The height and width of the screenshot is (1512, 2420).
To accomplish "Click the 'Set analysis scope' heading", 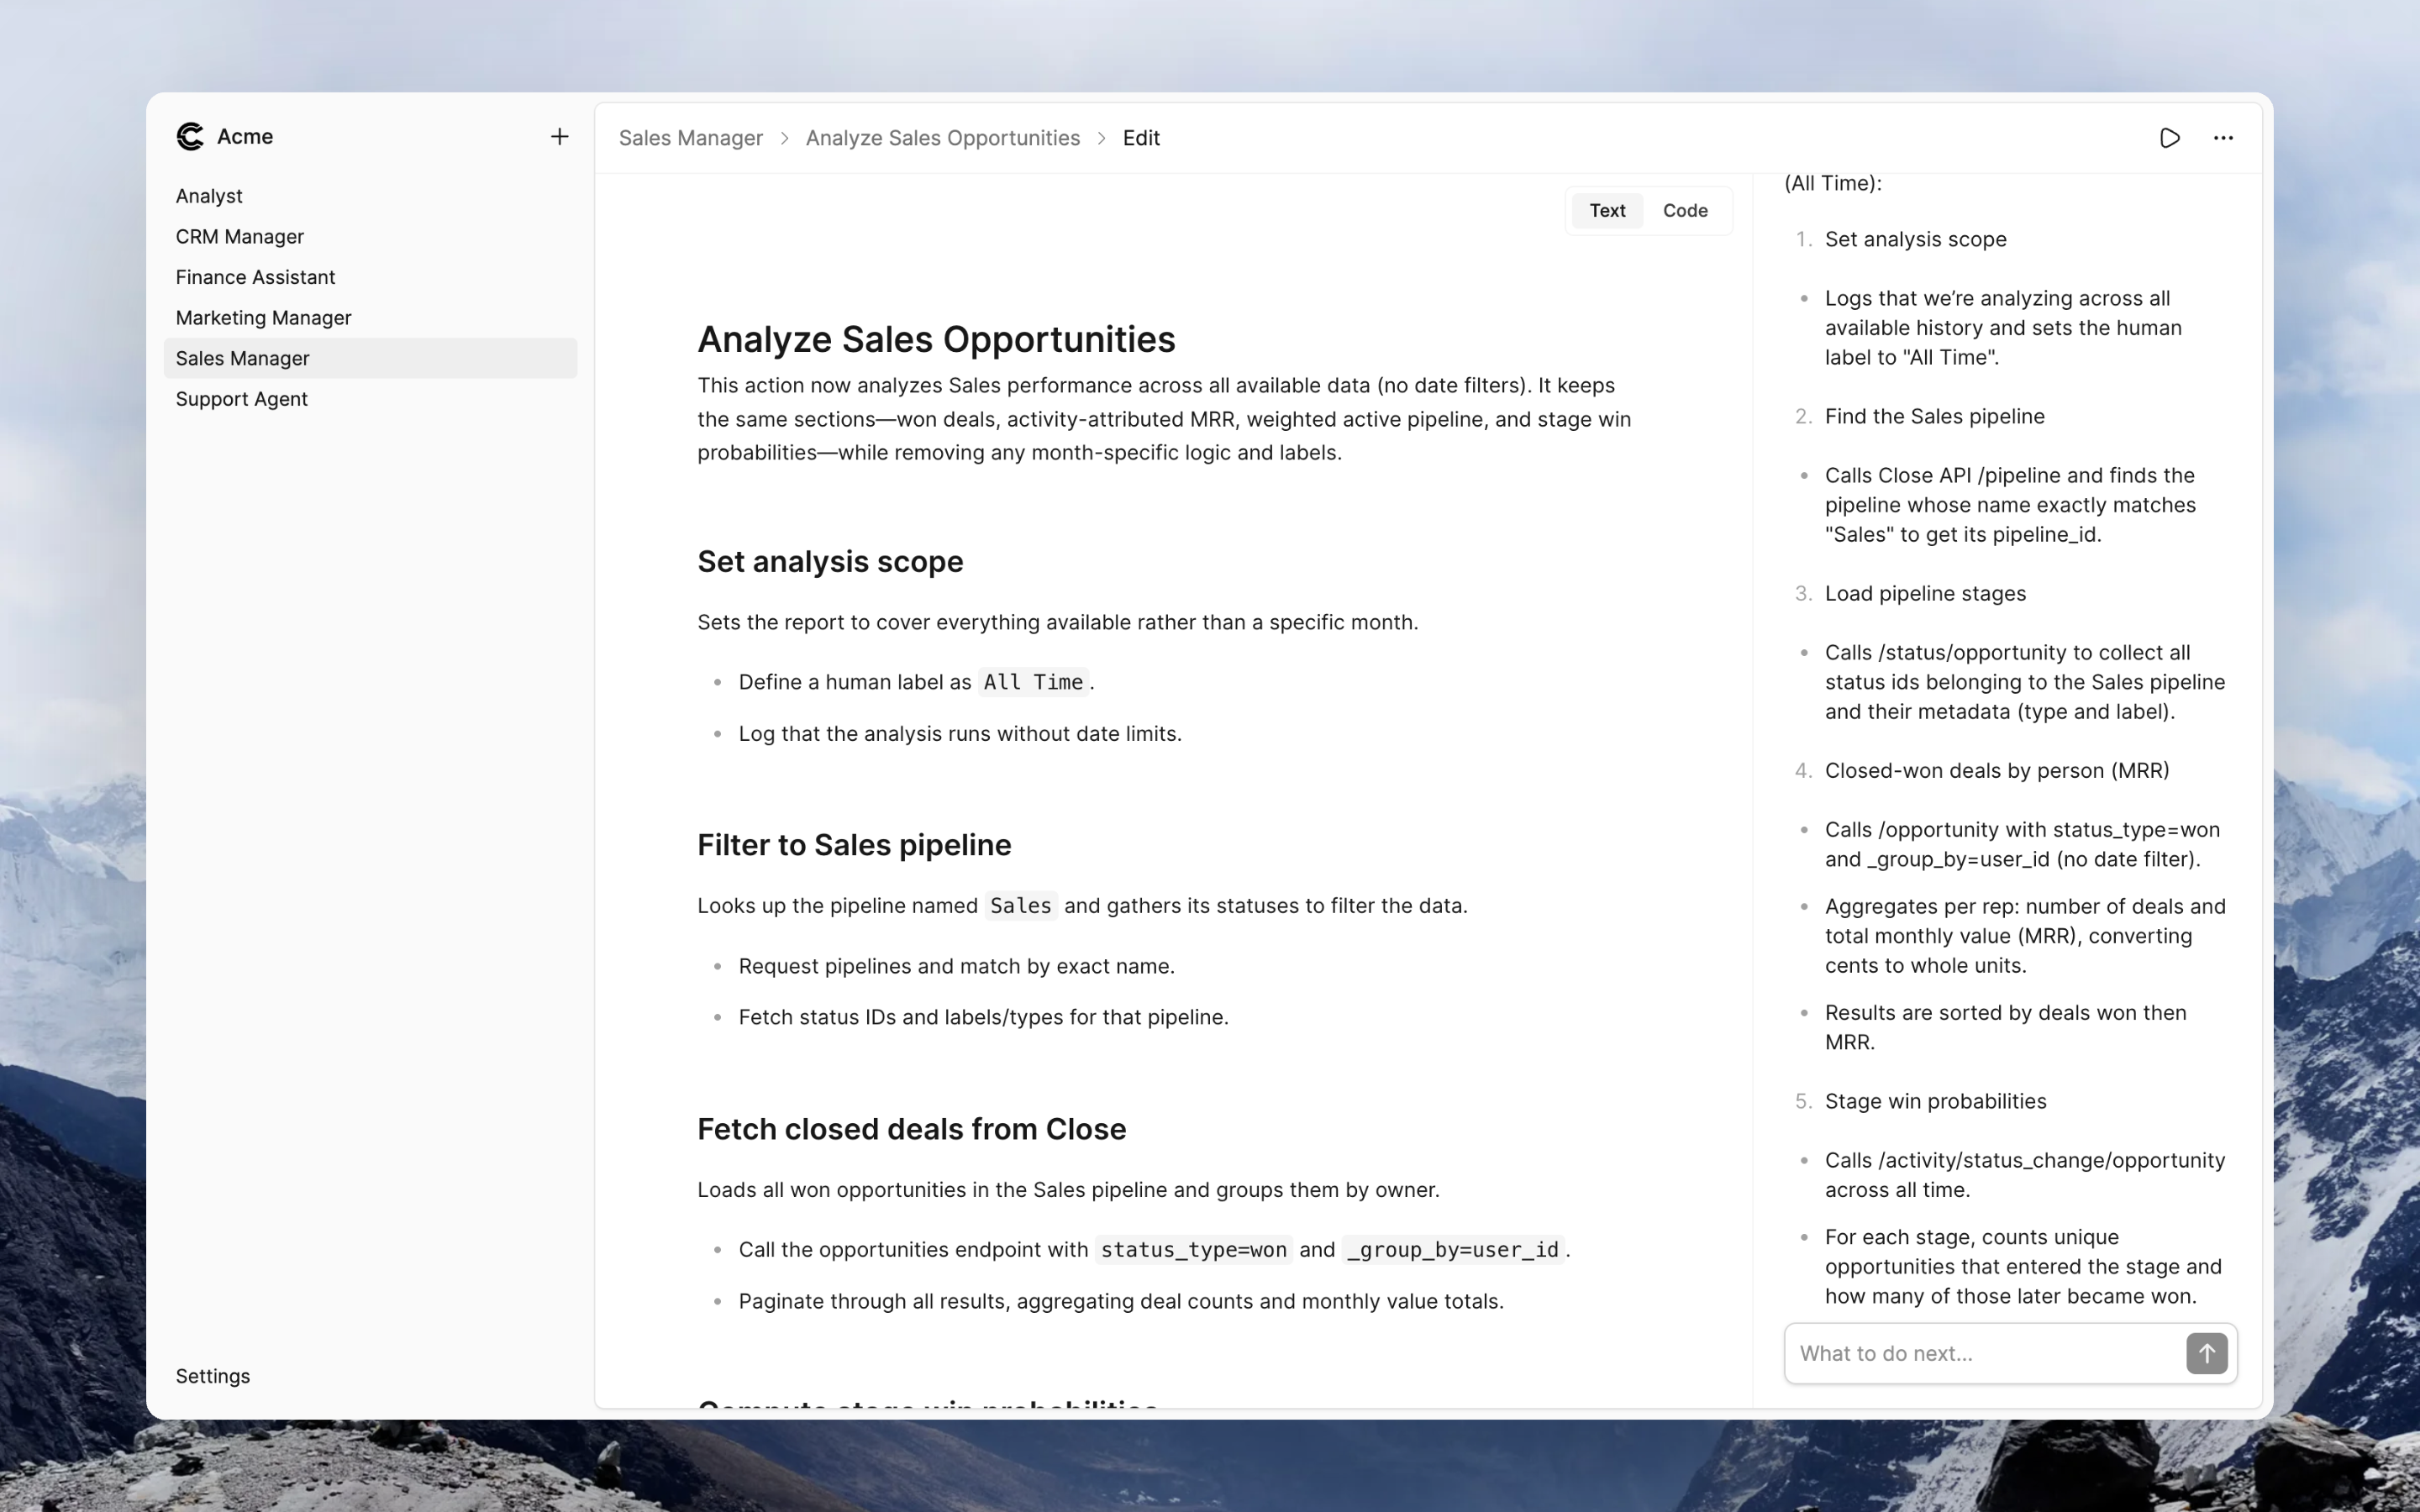I will tap(829, 562).
